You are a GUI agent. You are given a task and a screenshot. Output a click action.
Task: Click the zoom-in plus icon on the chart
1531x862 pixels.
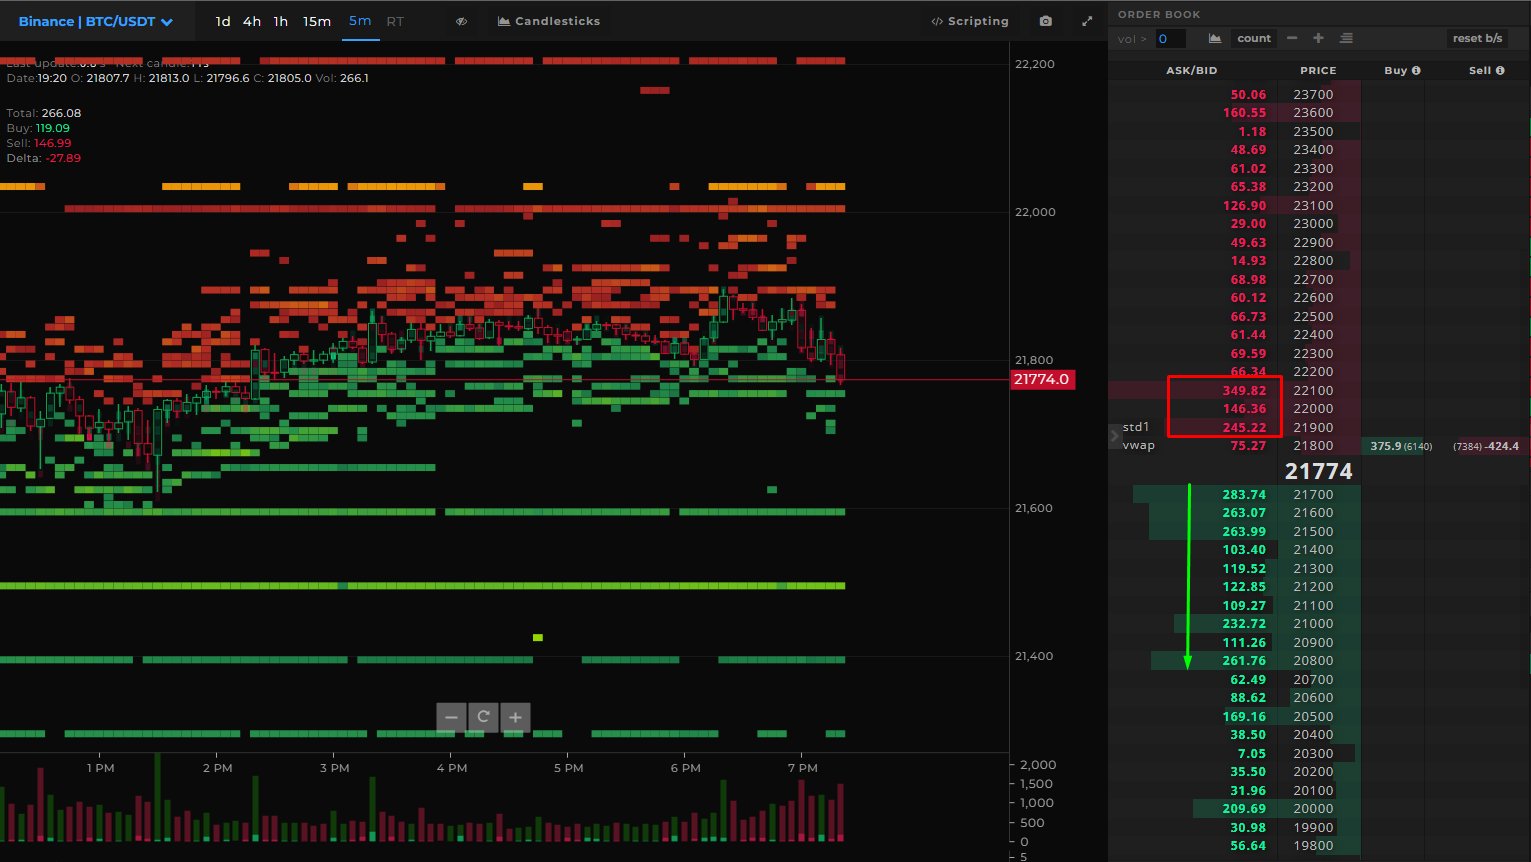(515, 717)
